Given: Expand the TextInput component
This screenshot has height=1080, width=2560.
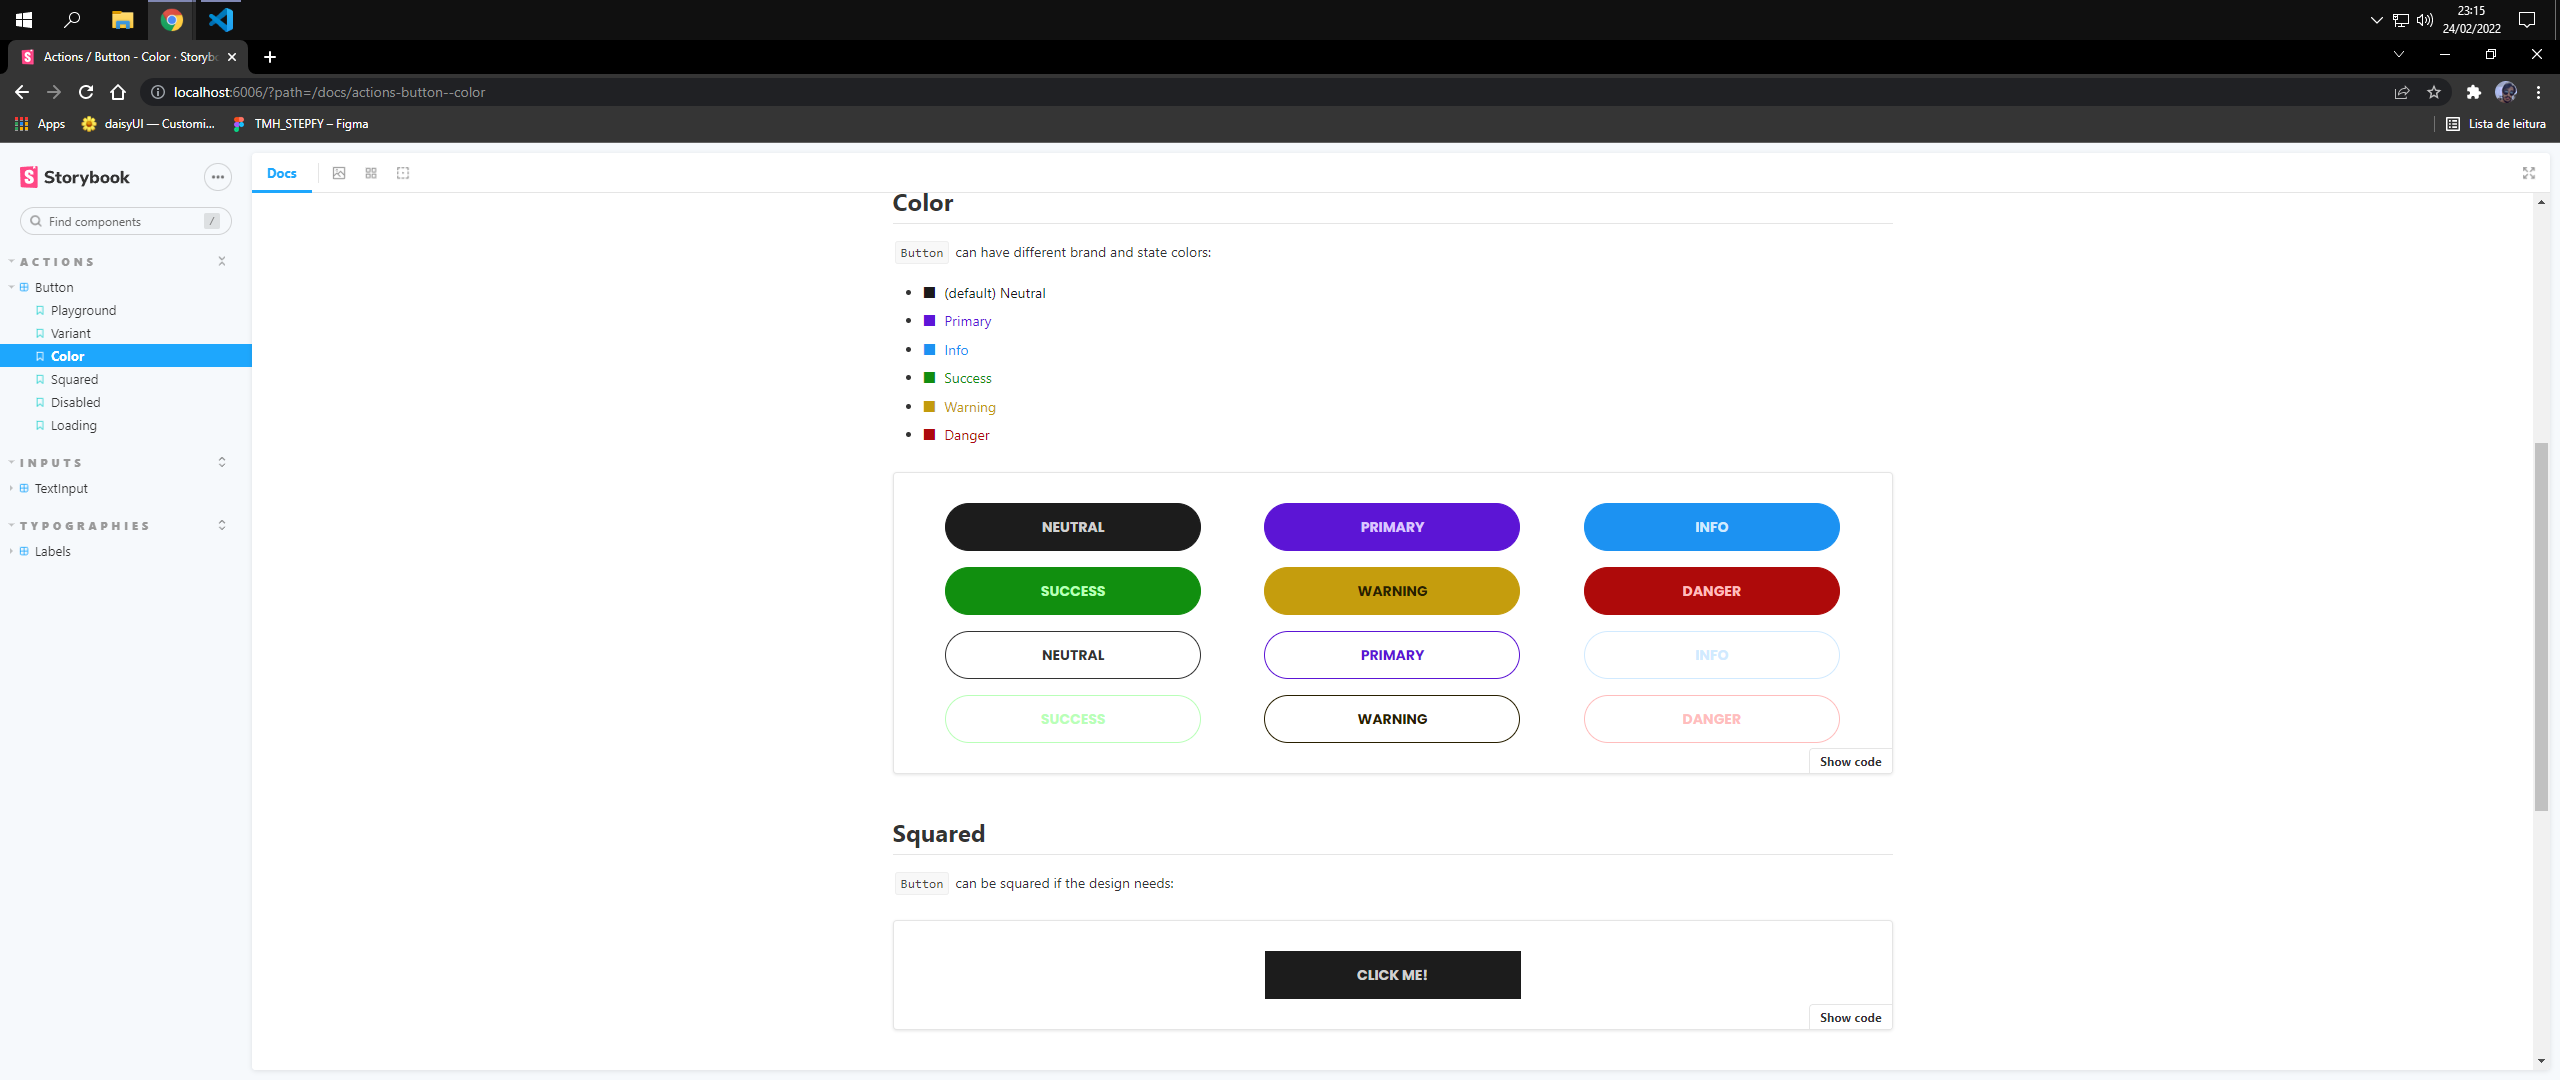Looking at the screenshot, I should 61,488.
